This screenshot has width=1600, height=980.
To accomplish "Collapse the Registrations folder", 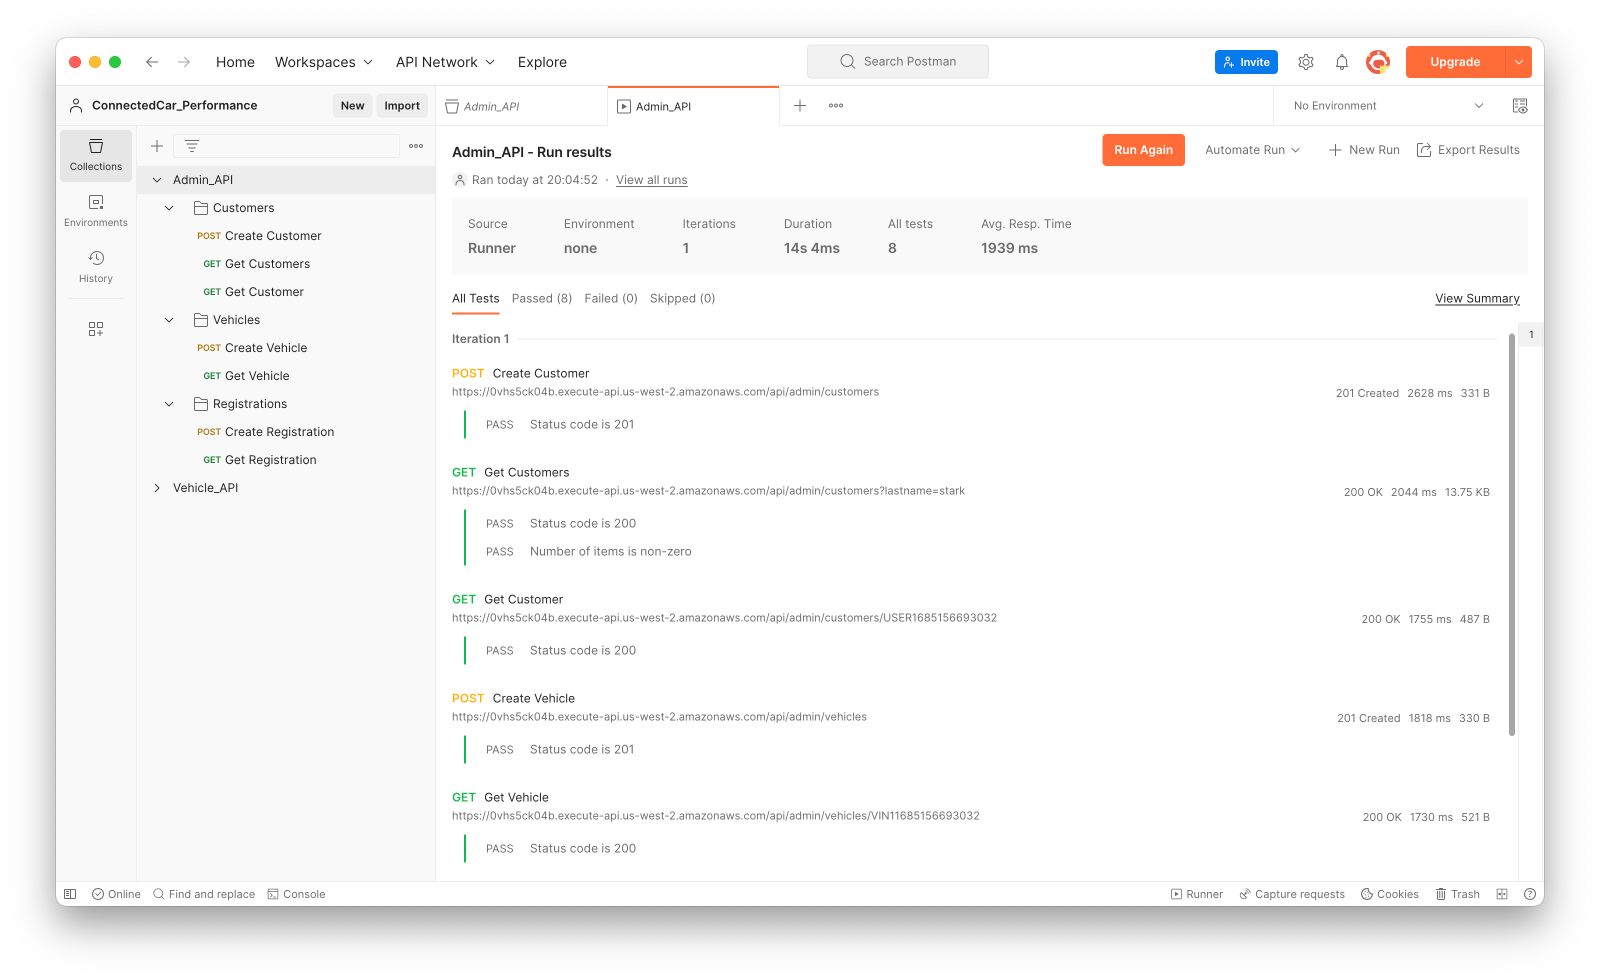I will click(x=169, y=404).
